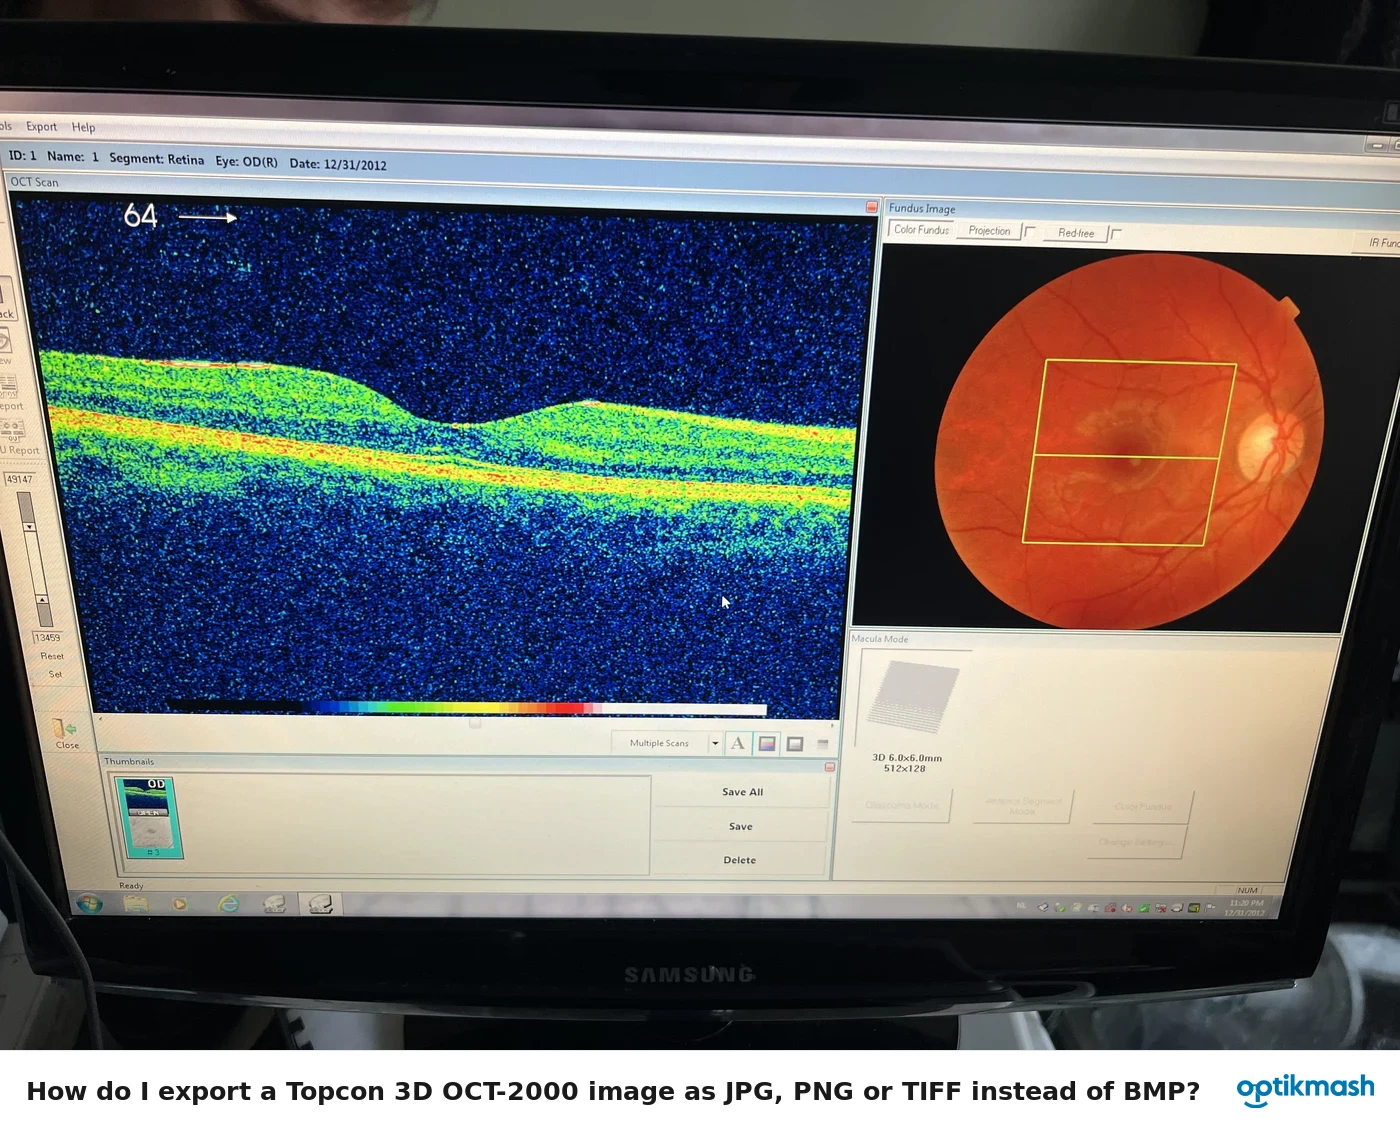Screen dimensions: 1400x1131
Task: Click the color scale bar under the OCT scan
Action: point(467,708)
